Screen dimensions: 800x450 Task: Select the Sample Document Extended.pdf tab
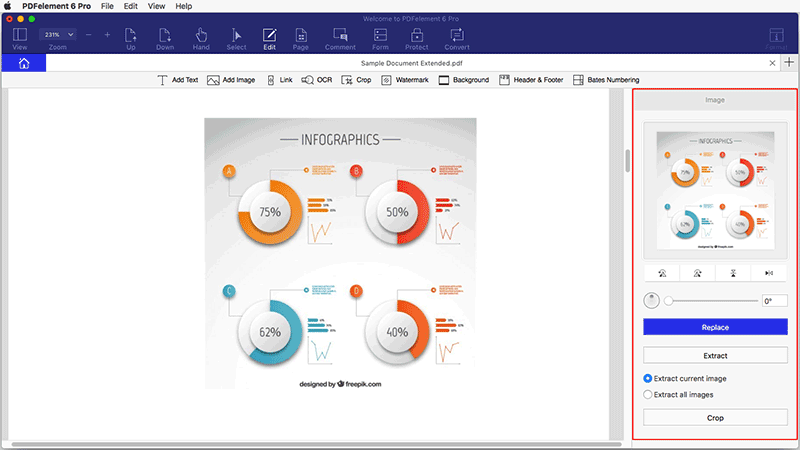pos(412,63)
